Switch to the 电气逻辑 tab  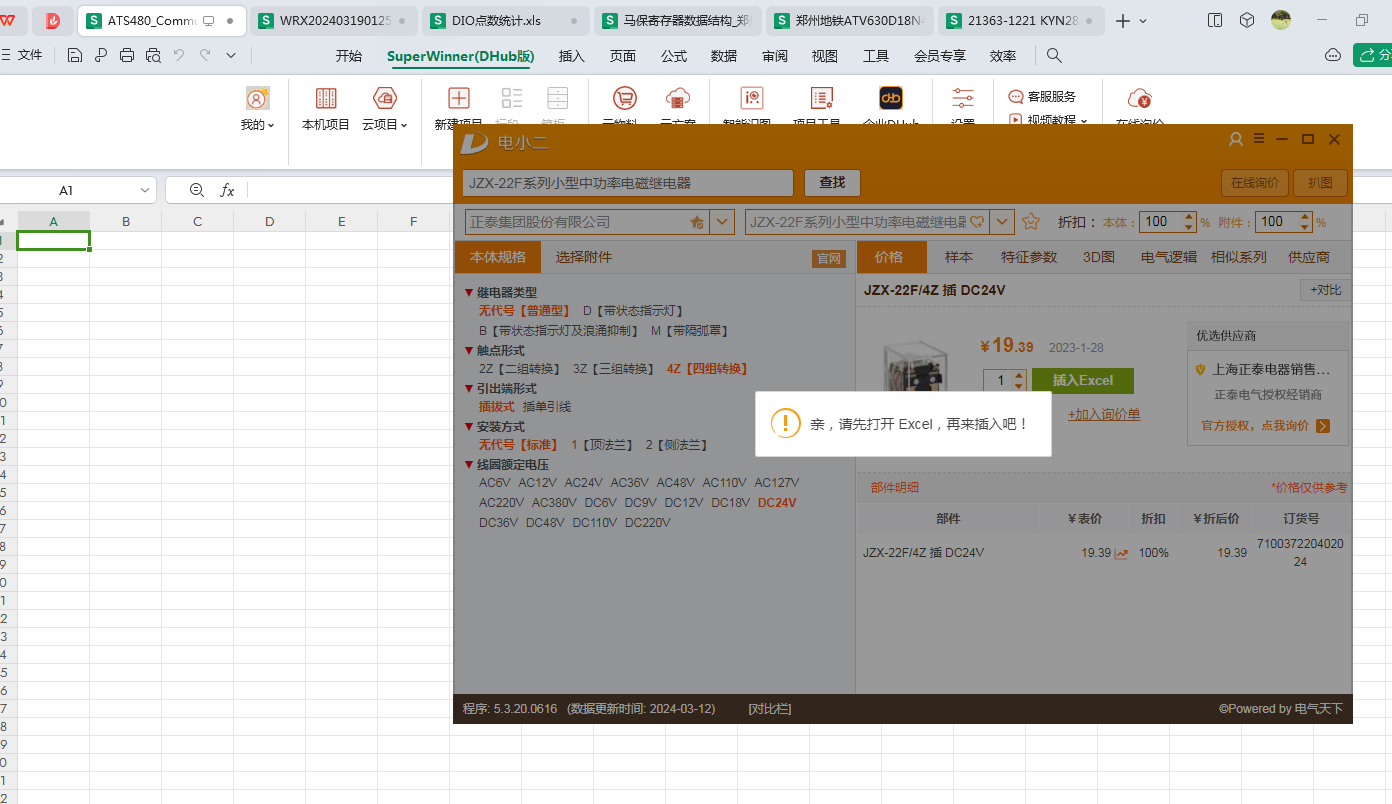pos(1169,257)
